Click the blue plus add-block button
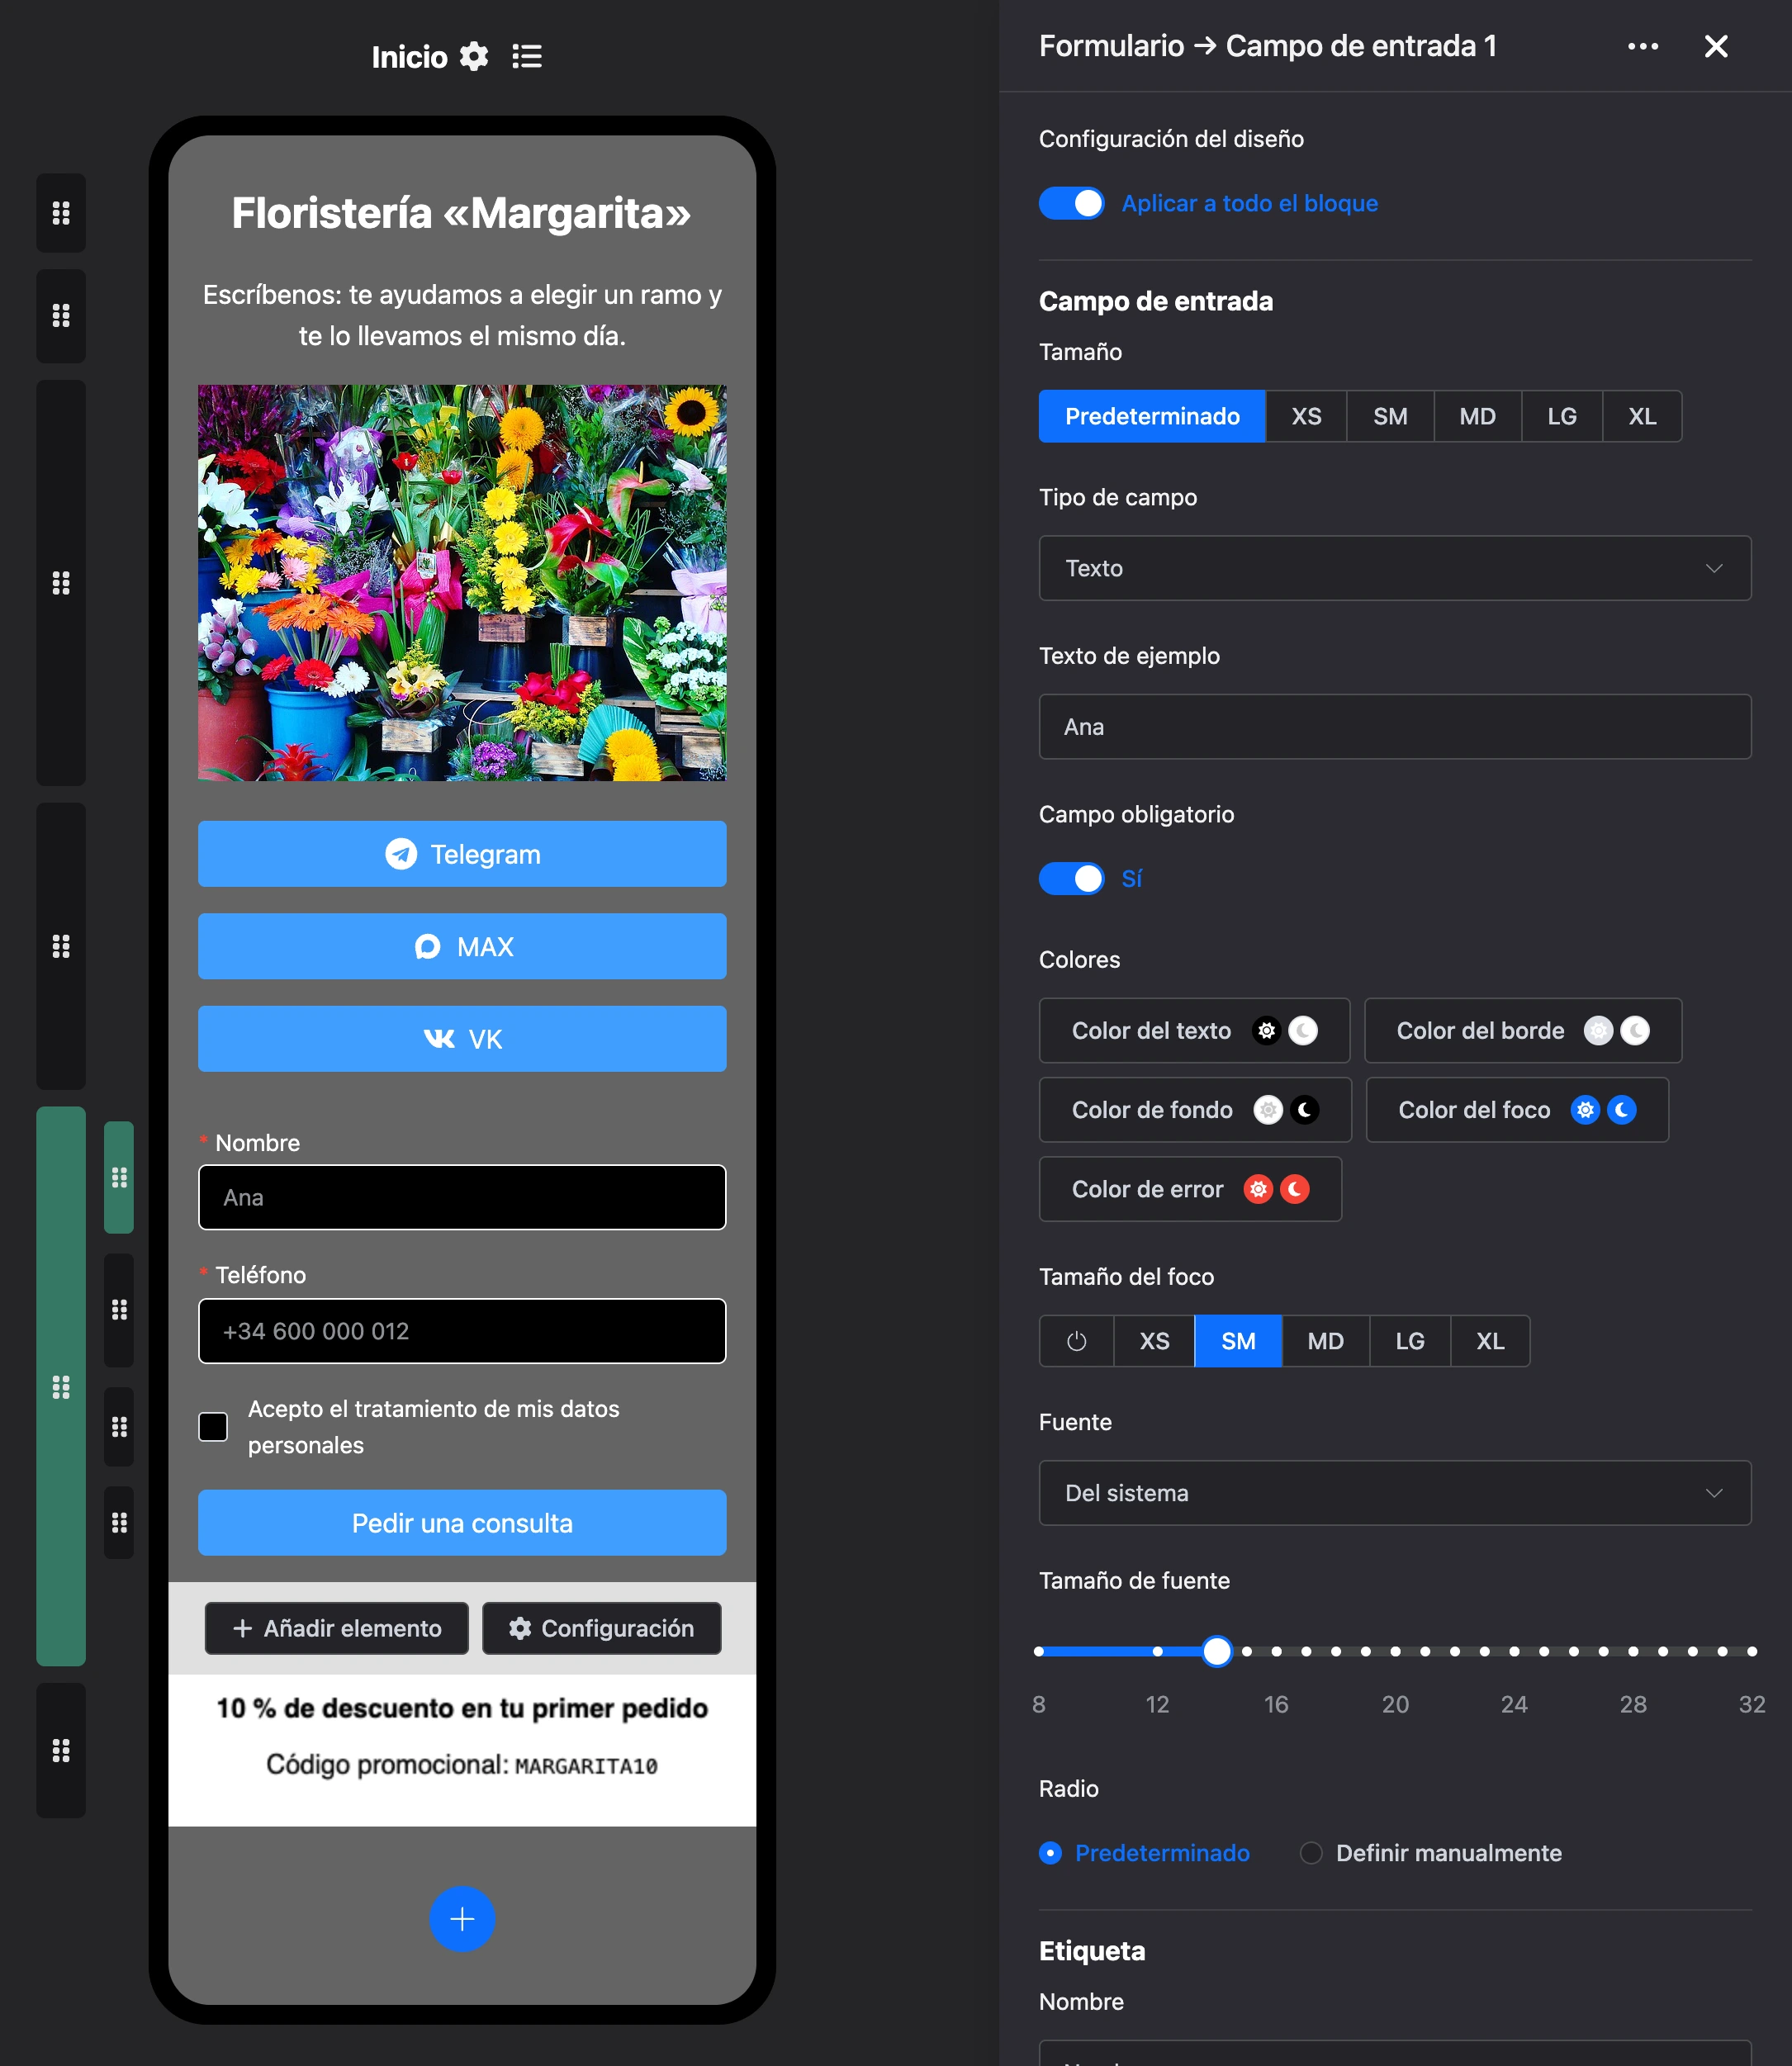The height and width of the screenshot is (2066, 1792). tap(462, 1919)
